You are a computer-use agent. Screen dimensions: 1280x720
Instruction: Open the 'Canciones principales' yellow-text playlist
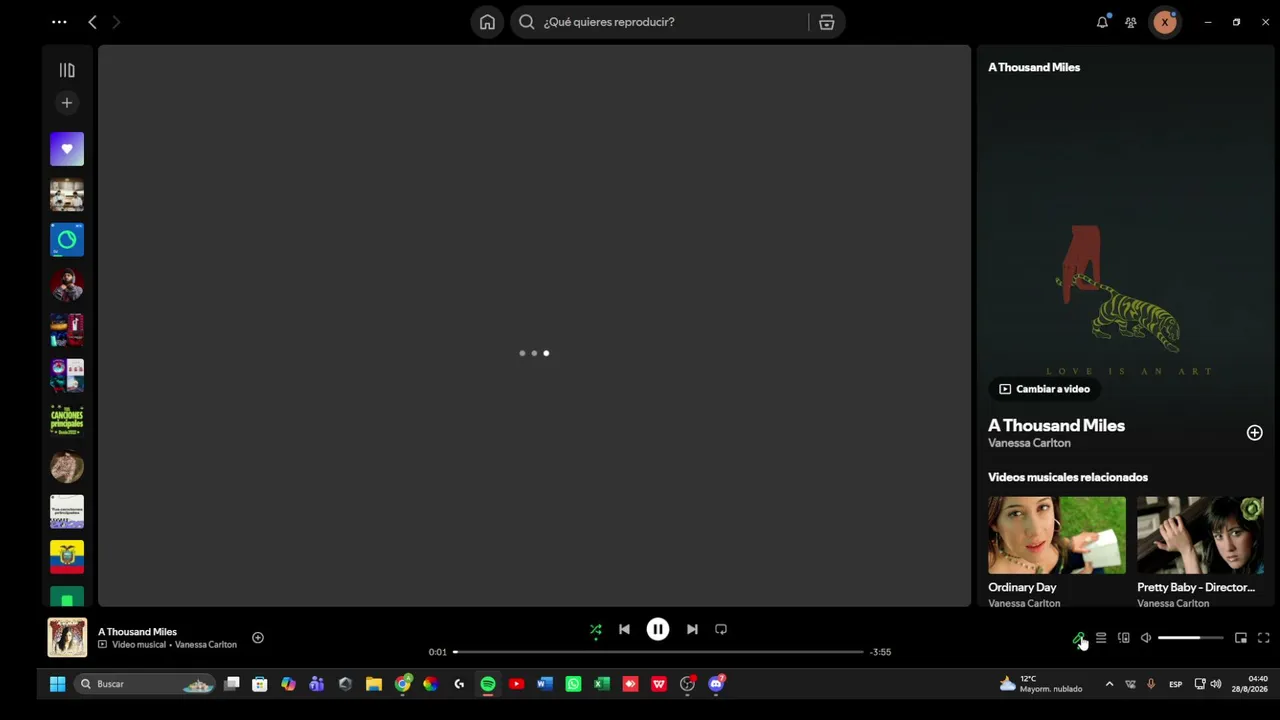[67, 421]
